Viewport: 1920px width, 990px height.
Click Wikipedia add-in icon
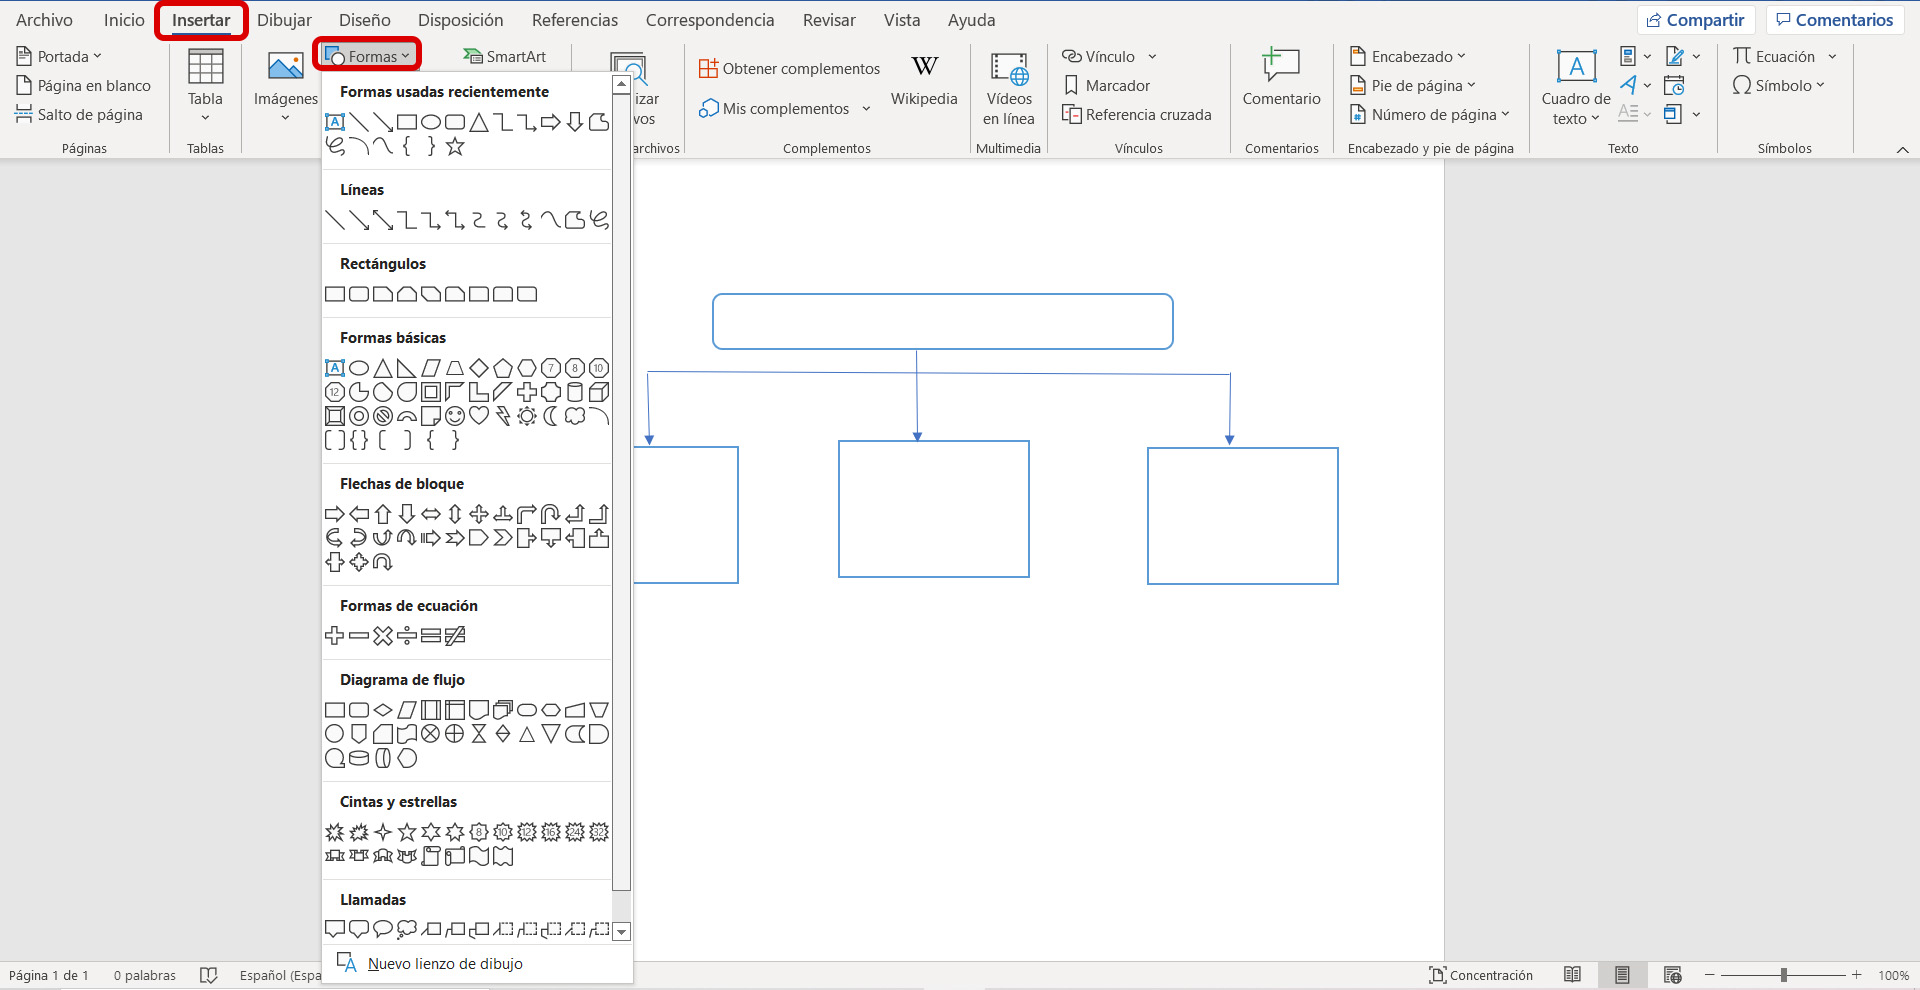pos(924,80)
